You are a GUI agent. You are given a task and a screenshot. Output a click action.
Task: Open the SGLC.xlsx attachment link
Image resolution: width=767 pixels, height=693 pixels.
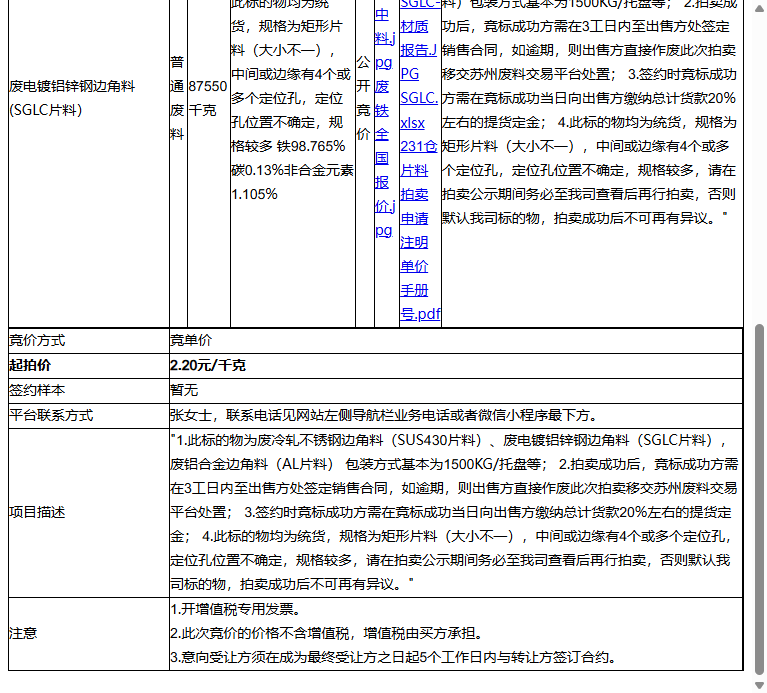click(419, 110)
